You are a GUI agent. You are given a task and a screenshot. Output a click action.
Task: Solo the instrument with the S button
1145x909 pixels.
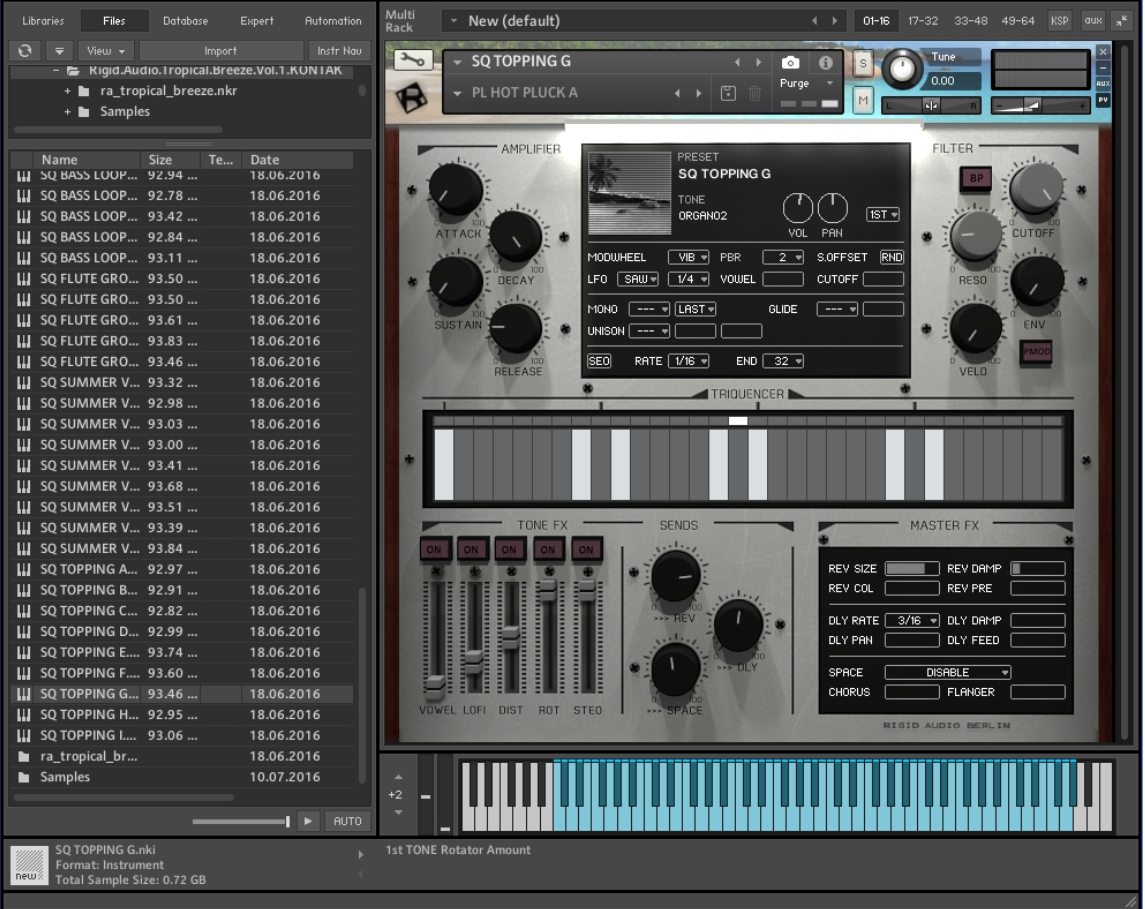pyautogui.click(x=862, y=64)
